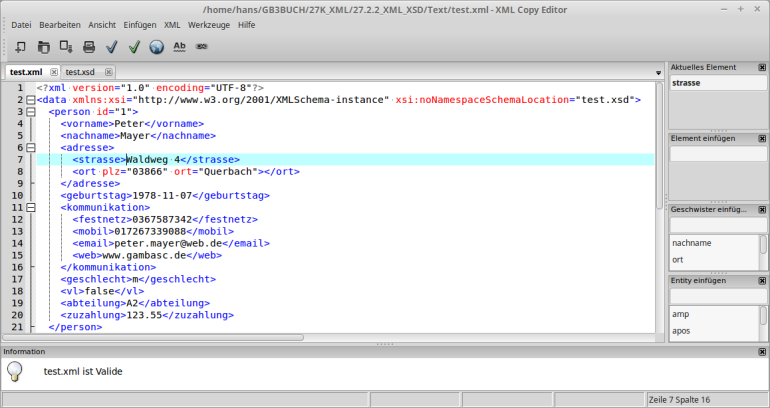770x408 pixels.
Task: Click the Print toolbar icon
Action: click(x=89, y=46)
